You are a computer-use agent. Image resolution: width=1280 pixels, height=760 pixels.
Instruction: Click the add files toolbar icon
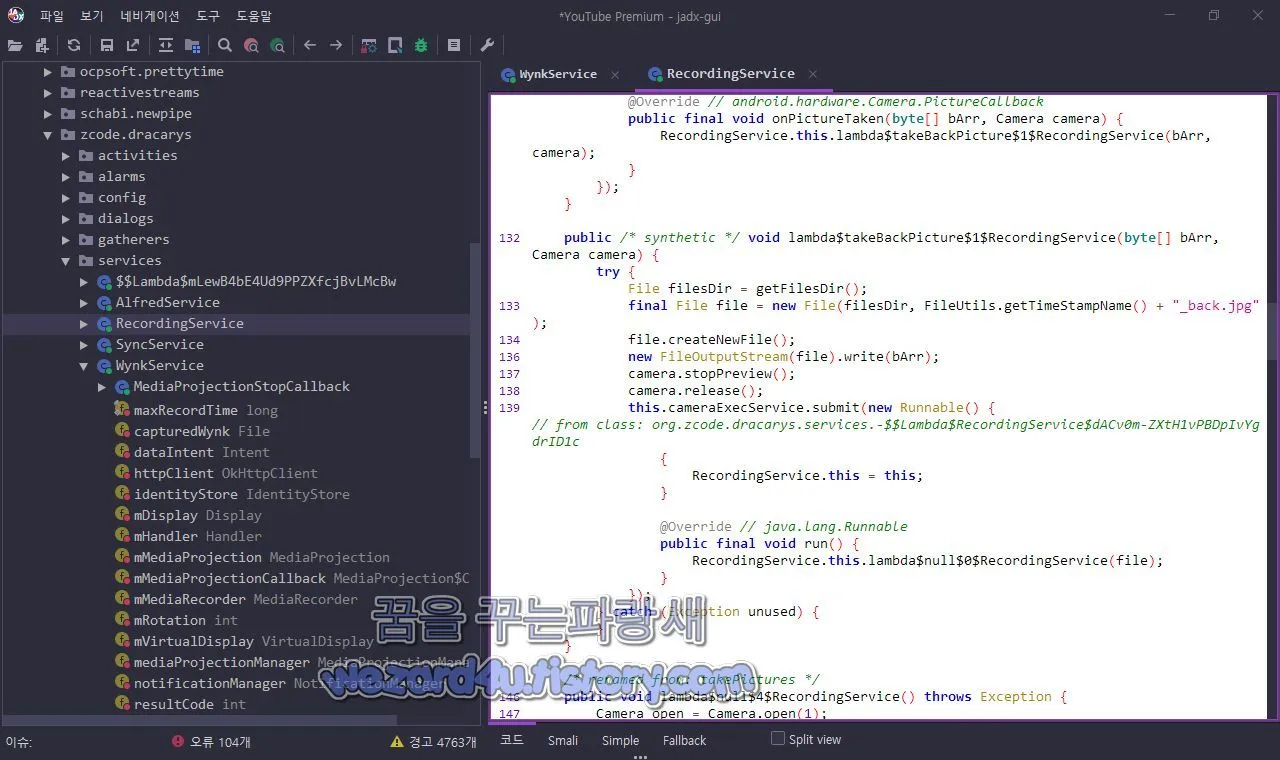[42, 45]
